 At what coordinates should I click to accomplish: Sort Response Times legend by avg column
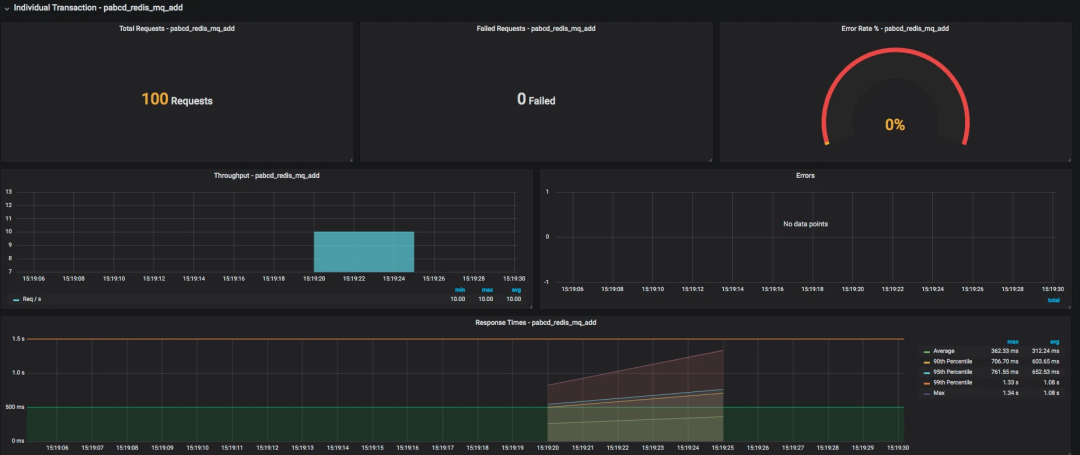[x=1053, y=341]
